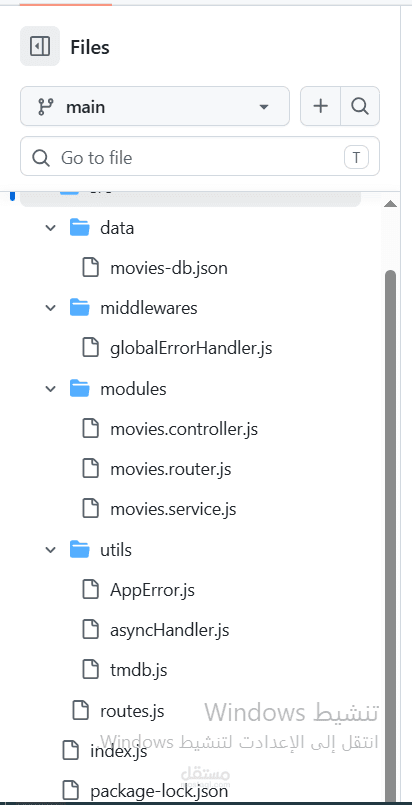Click the plus icon to add file

321,106
